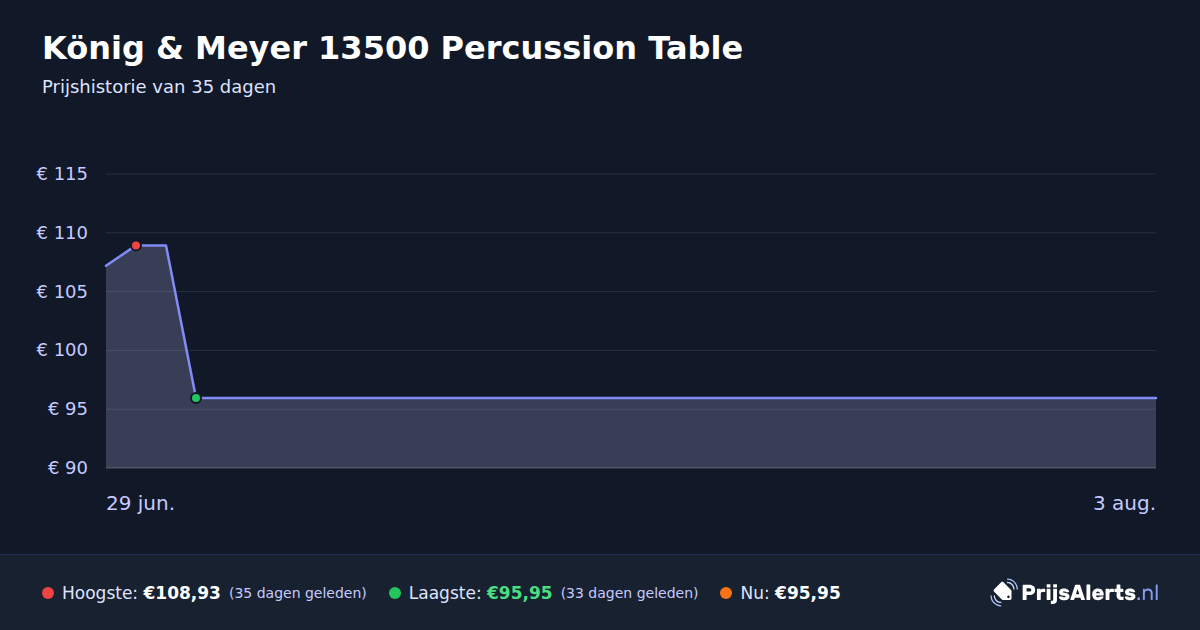Click the green lowest-price marker on the chart
1200x630 pixels.
pos(196,398)
